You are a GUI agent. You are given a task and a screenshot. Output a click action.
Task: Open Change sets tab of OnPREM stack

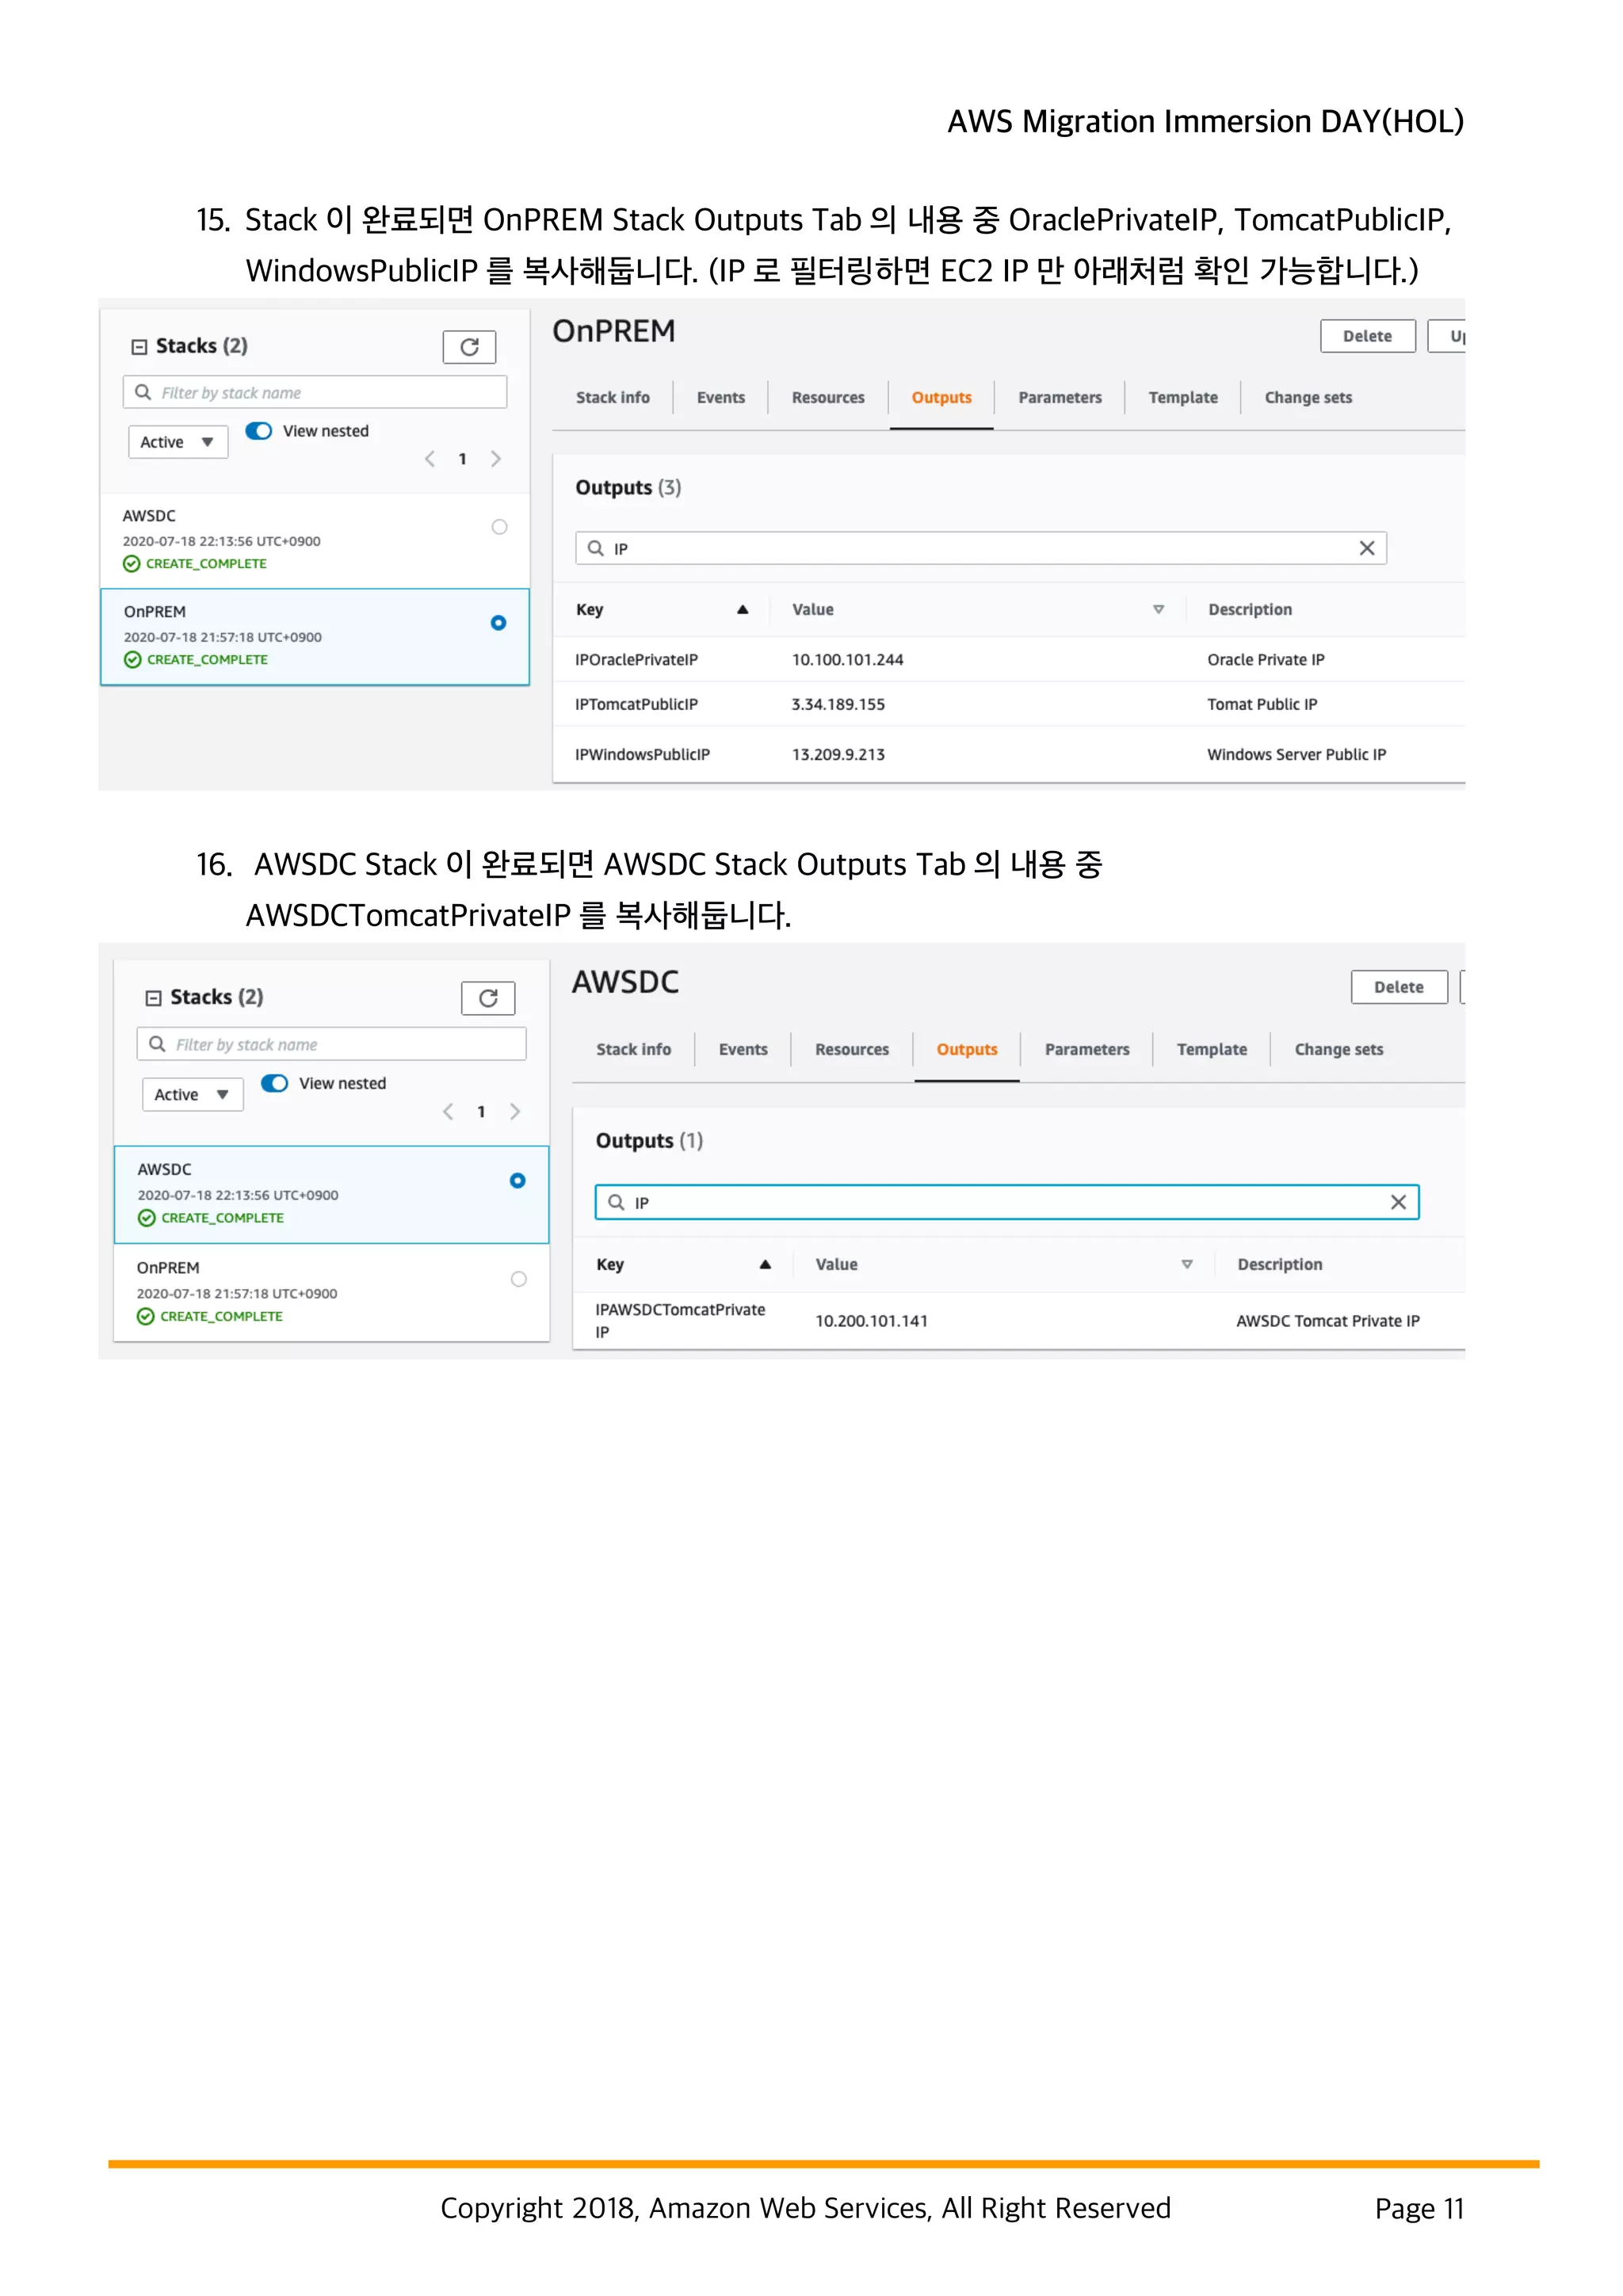click(x=1307, y=398)
